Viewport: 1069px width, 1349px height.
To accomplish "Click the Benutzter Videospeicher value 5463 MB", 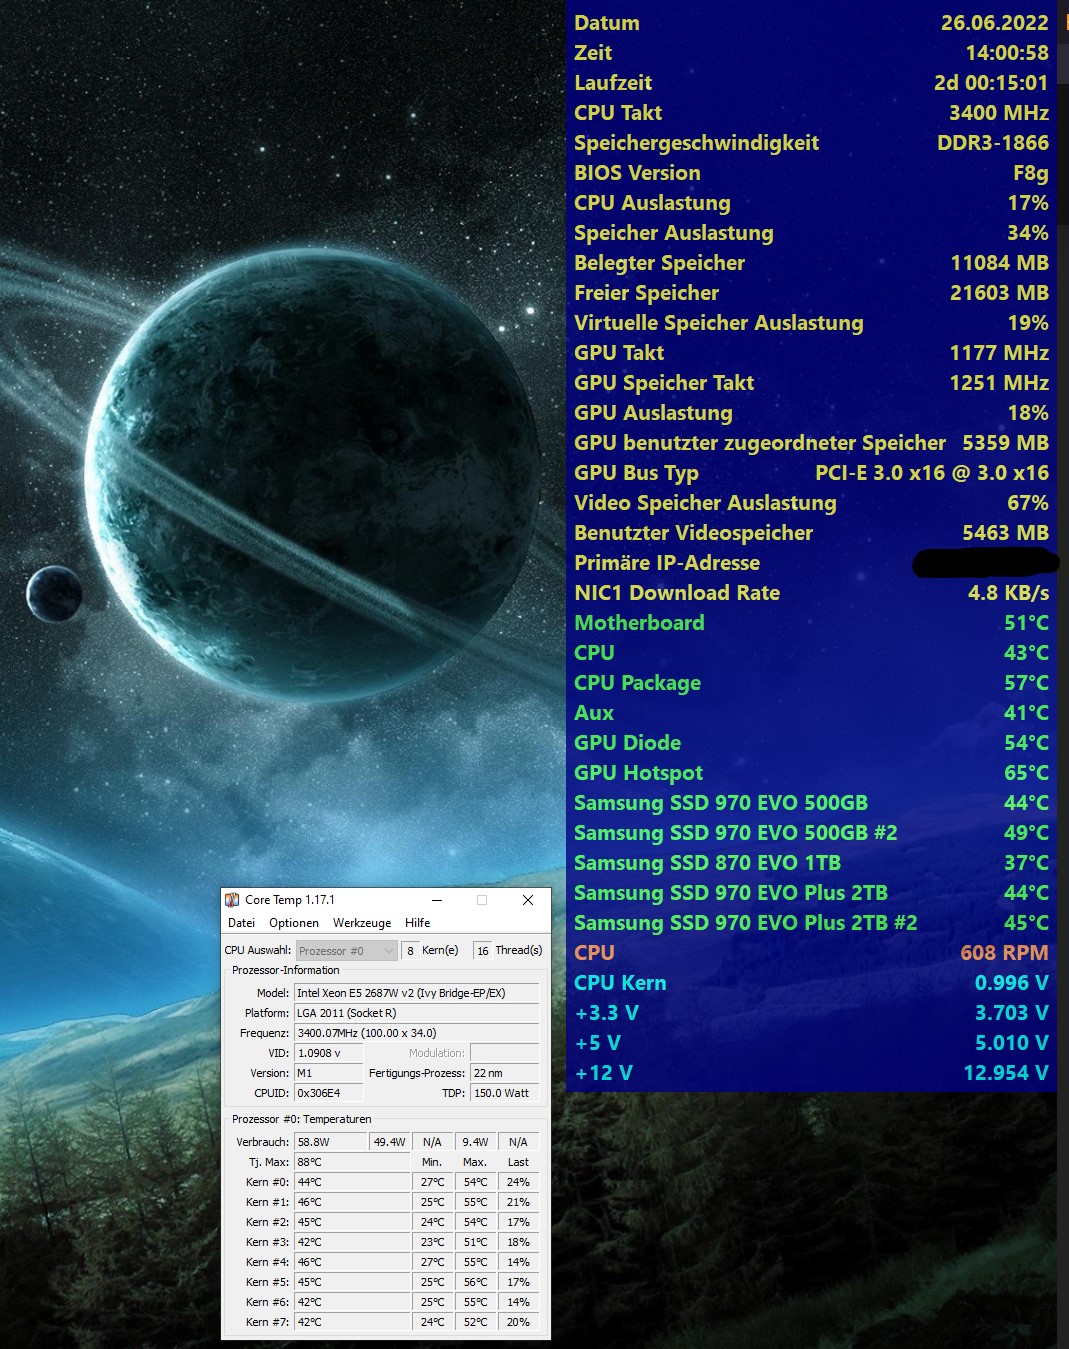I will click(1005, 533).
